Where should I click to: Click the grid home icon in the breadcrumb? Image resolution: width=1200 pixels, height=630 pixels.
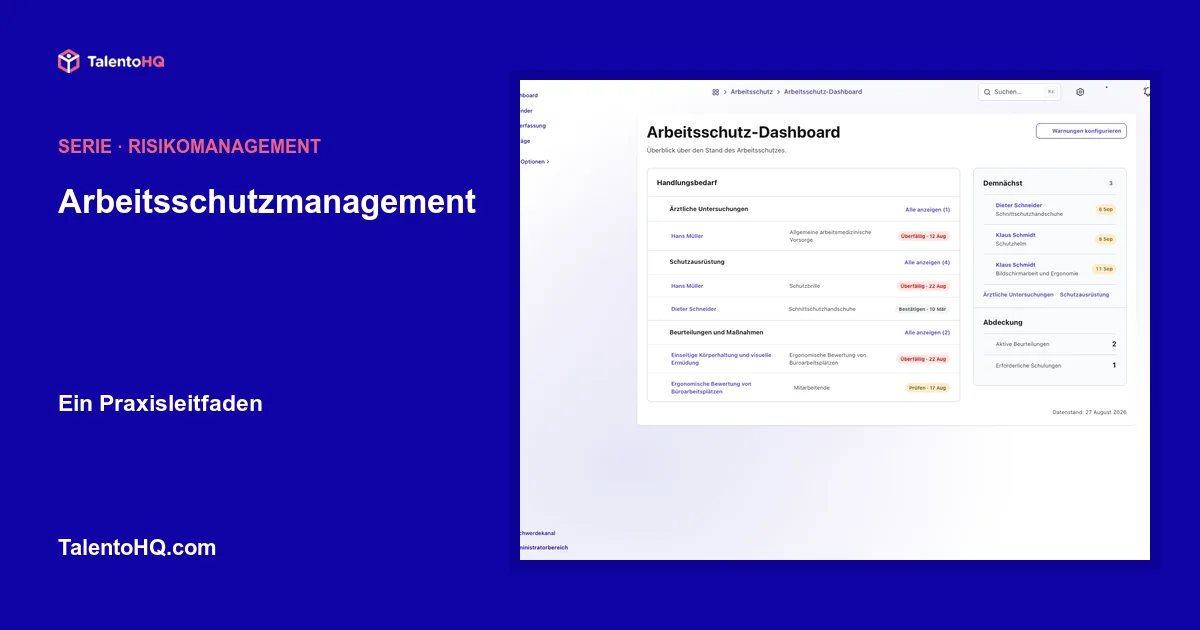pyautogui.click(x=715, y=92)
